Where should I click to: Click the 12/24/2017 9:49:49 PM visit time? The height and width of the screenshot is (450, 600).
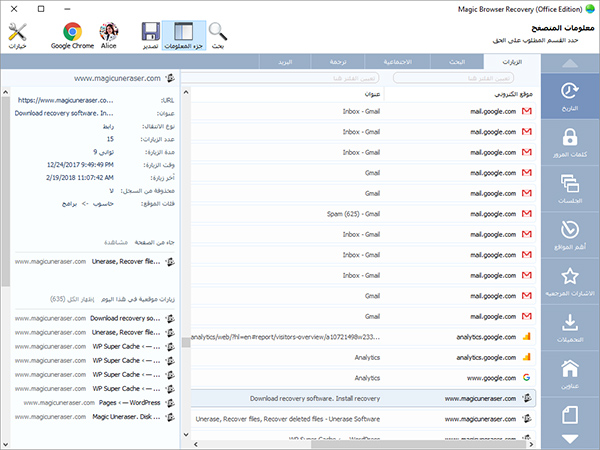(80, 165)
